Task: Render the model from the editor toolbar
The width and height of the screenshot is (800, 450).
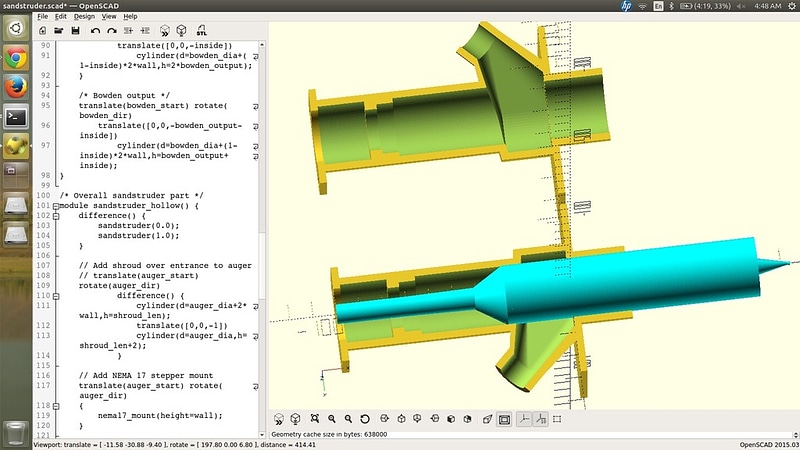Action: click(x=181, y=31)
